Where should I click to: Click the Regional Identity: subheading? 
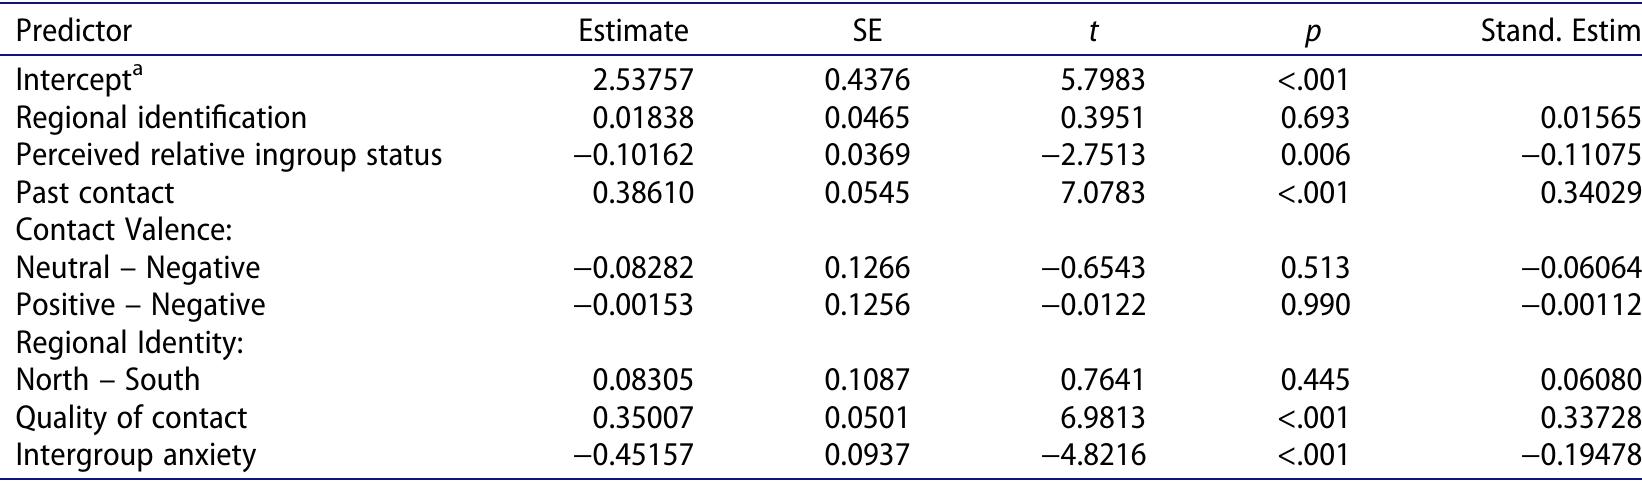(x=131, y=343)
